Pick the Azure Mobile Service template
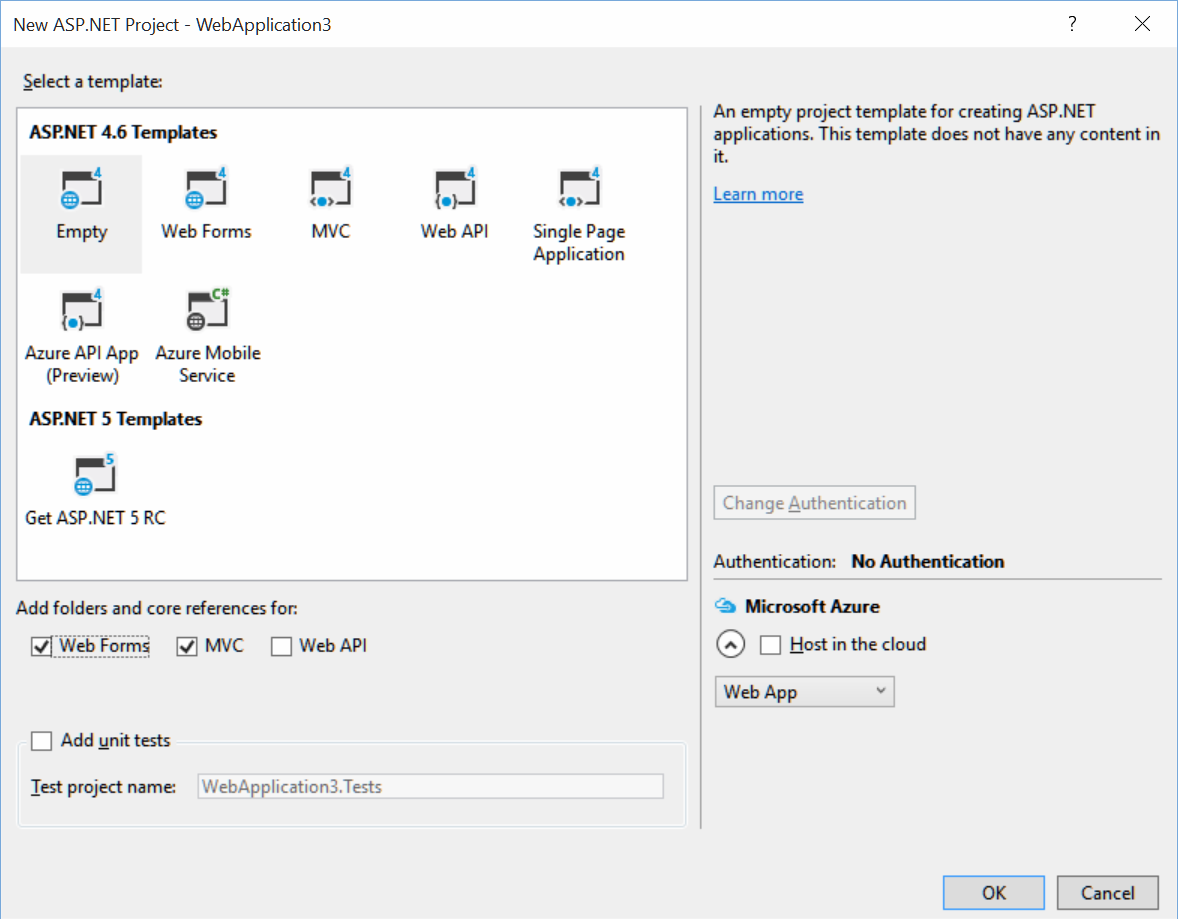 click(207, 312)
